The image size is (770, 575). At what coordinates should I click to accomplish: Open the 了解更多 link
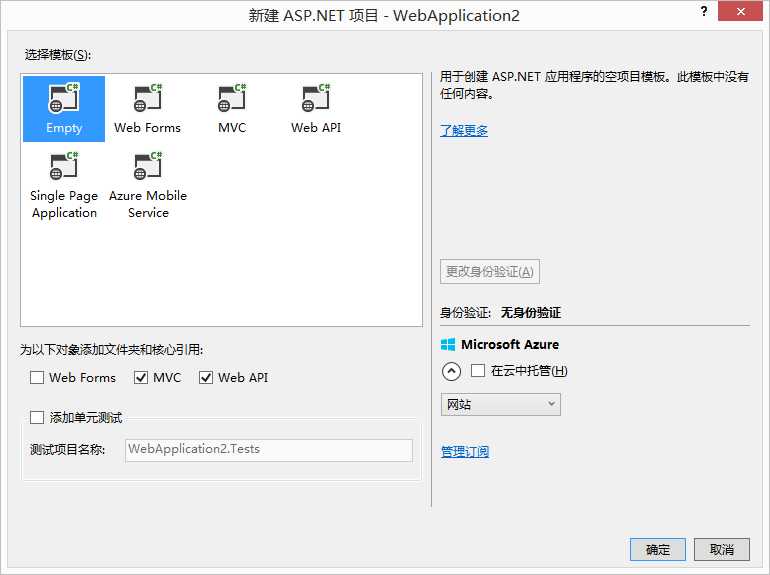point(464,131)
